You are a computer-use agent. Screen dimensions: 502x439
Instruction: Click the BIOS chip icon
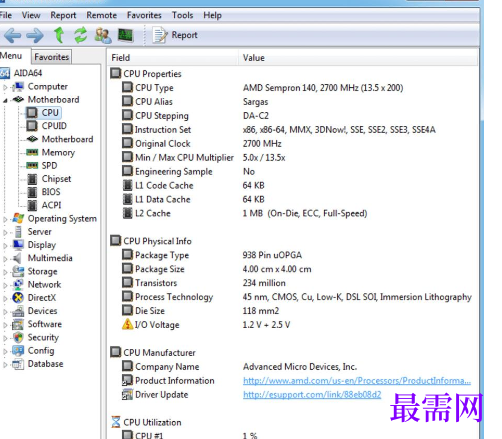[x=32, y=192]
